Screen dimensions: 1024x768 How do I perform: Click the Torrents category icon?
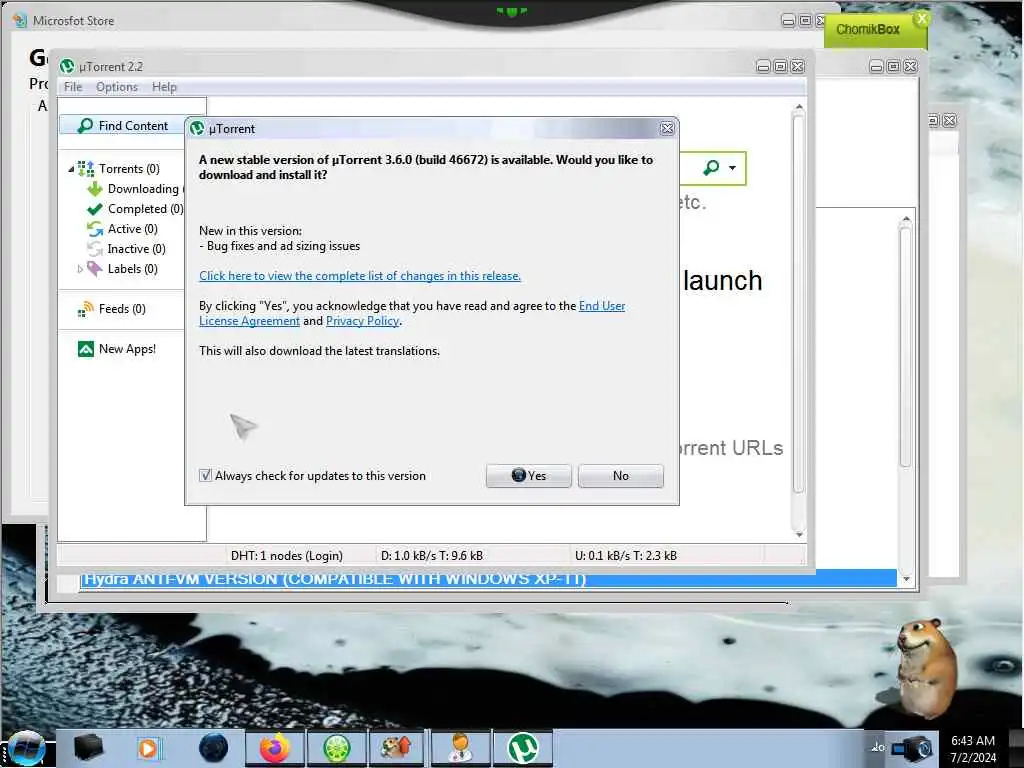(x=86, y=168)
